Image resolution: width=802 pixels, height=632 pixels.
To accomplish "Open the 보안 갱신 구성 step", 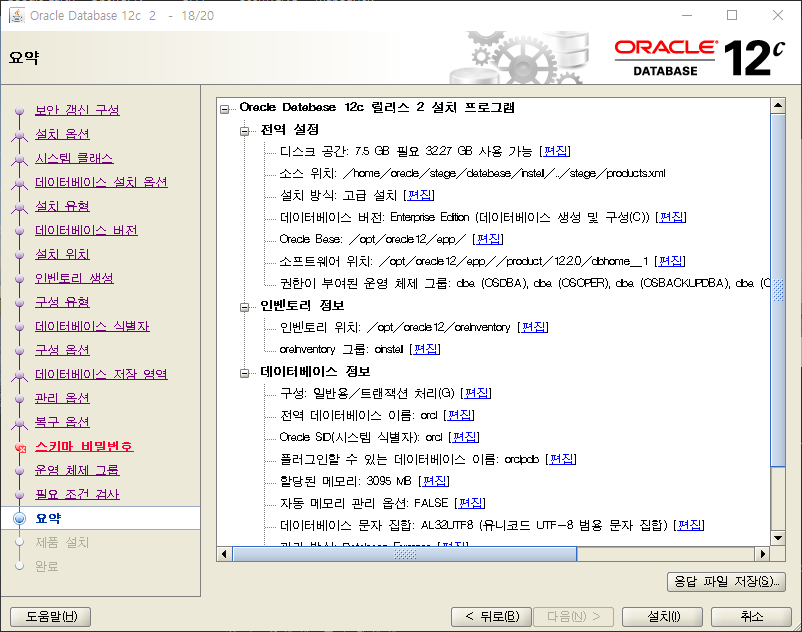I will tap(77, 110).
